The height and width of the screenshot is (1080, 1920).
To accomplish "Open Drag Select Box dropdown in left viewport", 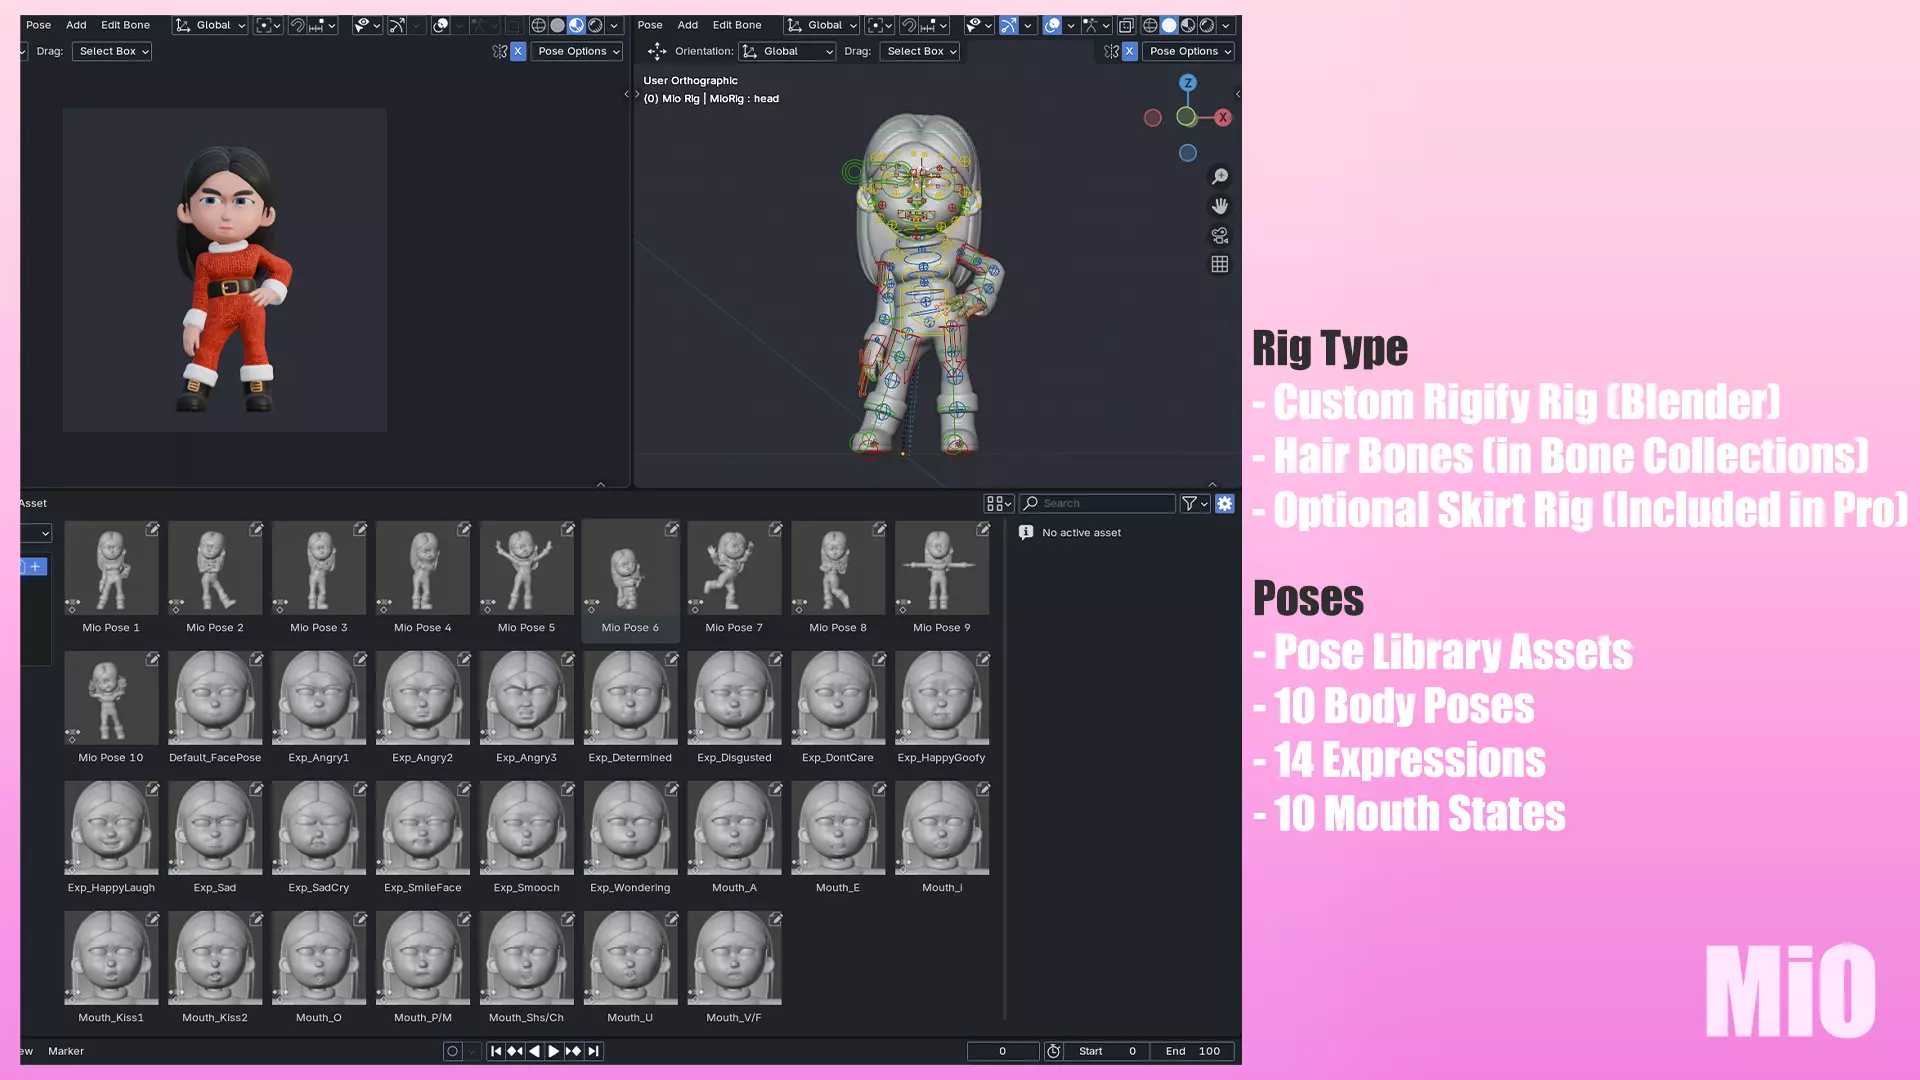I will pos(111,51).
